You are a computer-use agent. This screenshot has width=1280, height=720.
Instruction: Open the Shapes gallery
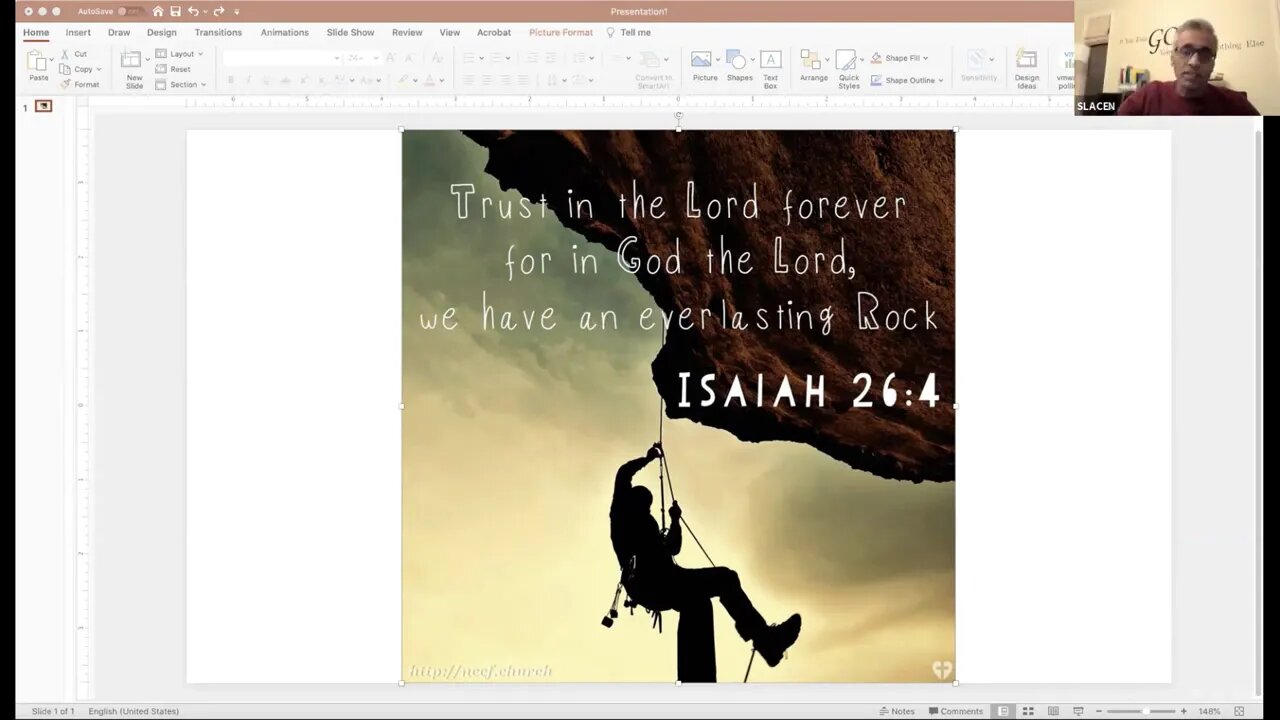click(x=740, y=66)
